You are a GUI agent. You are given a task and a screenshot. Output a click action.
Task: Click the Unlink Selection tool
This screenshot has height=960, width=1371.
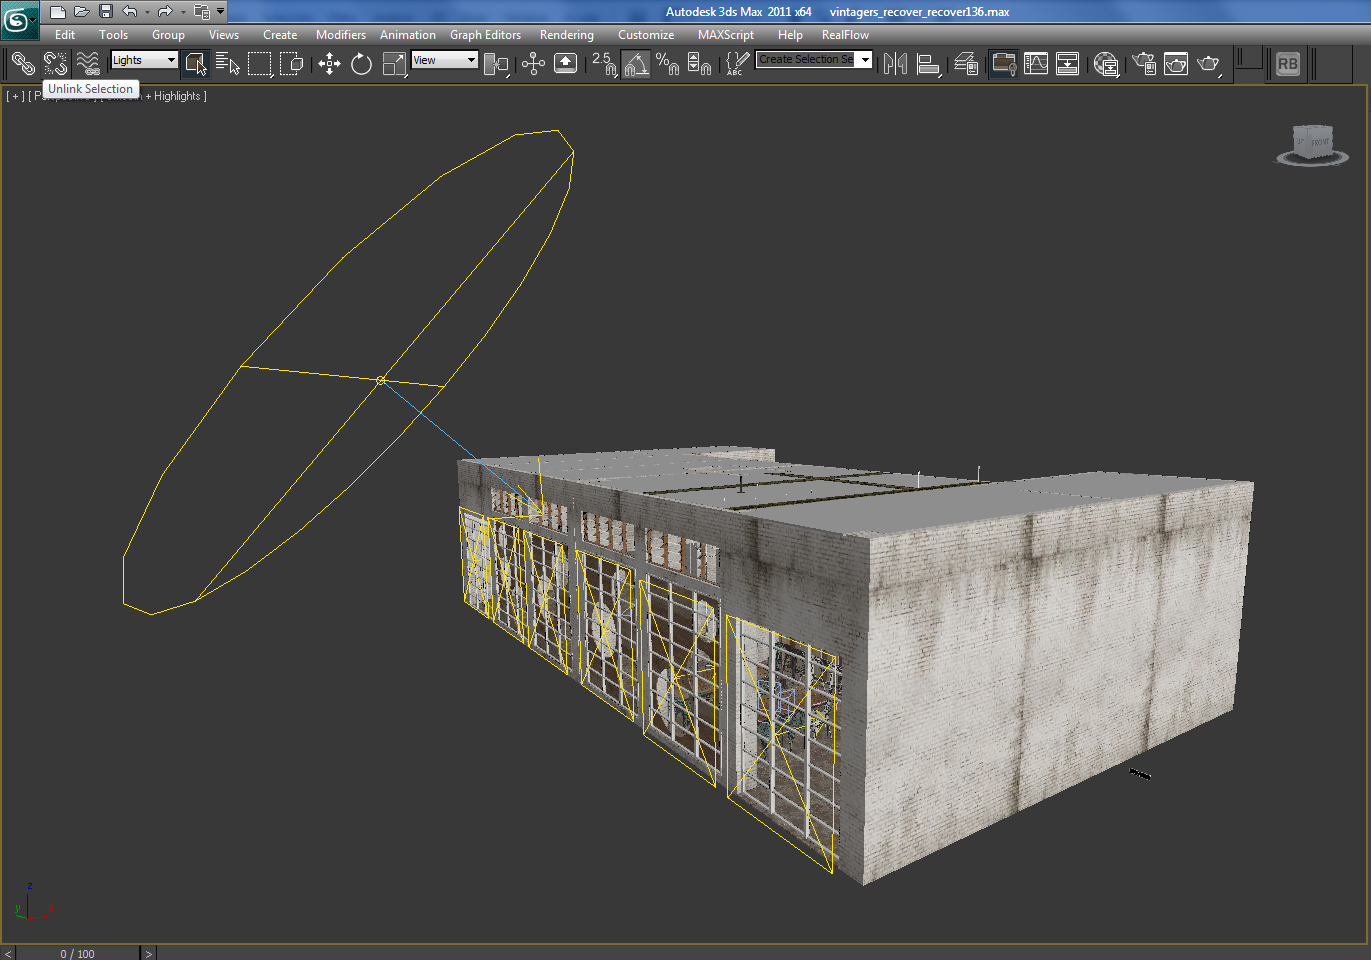[55, 64]
